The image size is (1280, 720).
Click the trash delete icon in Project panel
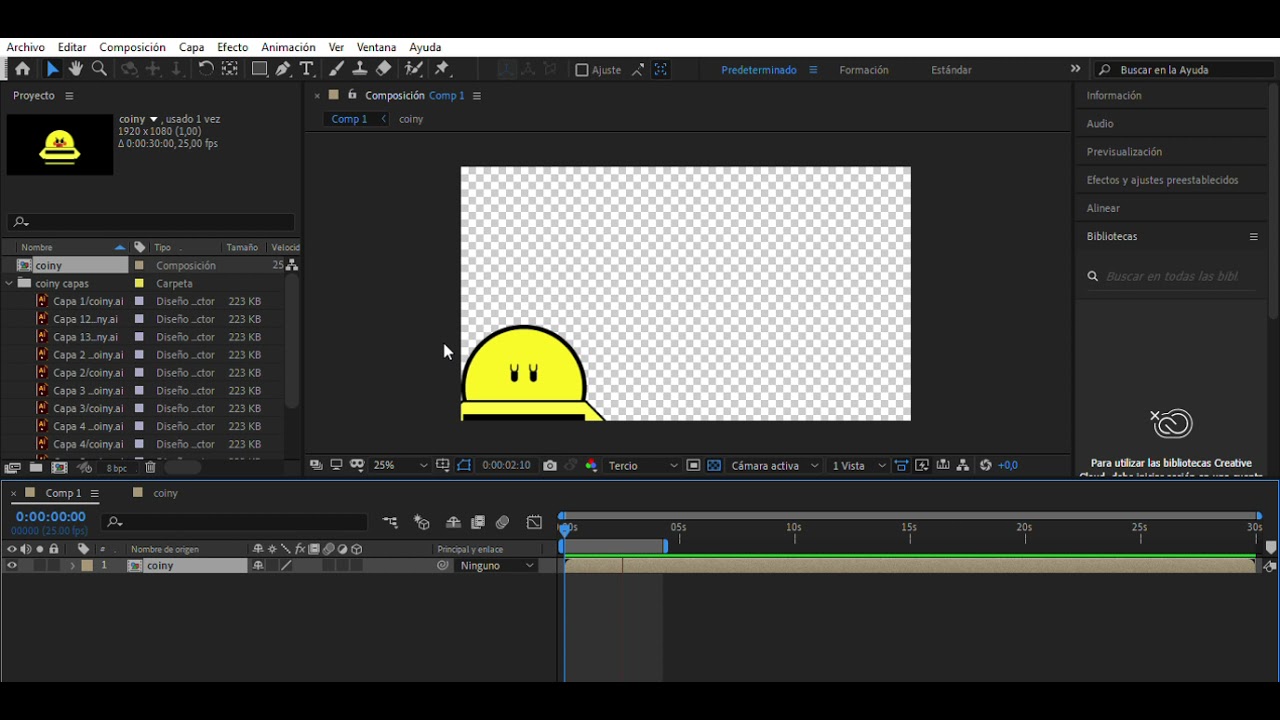(150, 467)
